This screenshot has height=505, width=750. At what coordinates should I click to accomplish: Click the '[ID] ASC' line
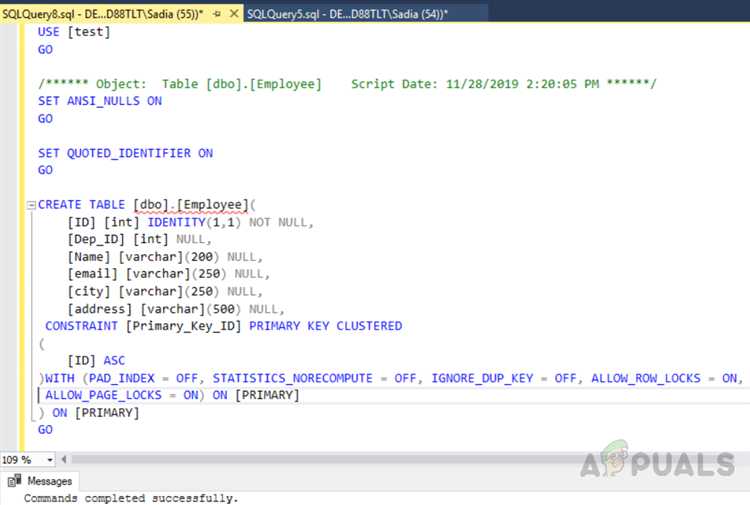96,361
